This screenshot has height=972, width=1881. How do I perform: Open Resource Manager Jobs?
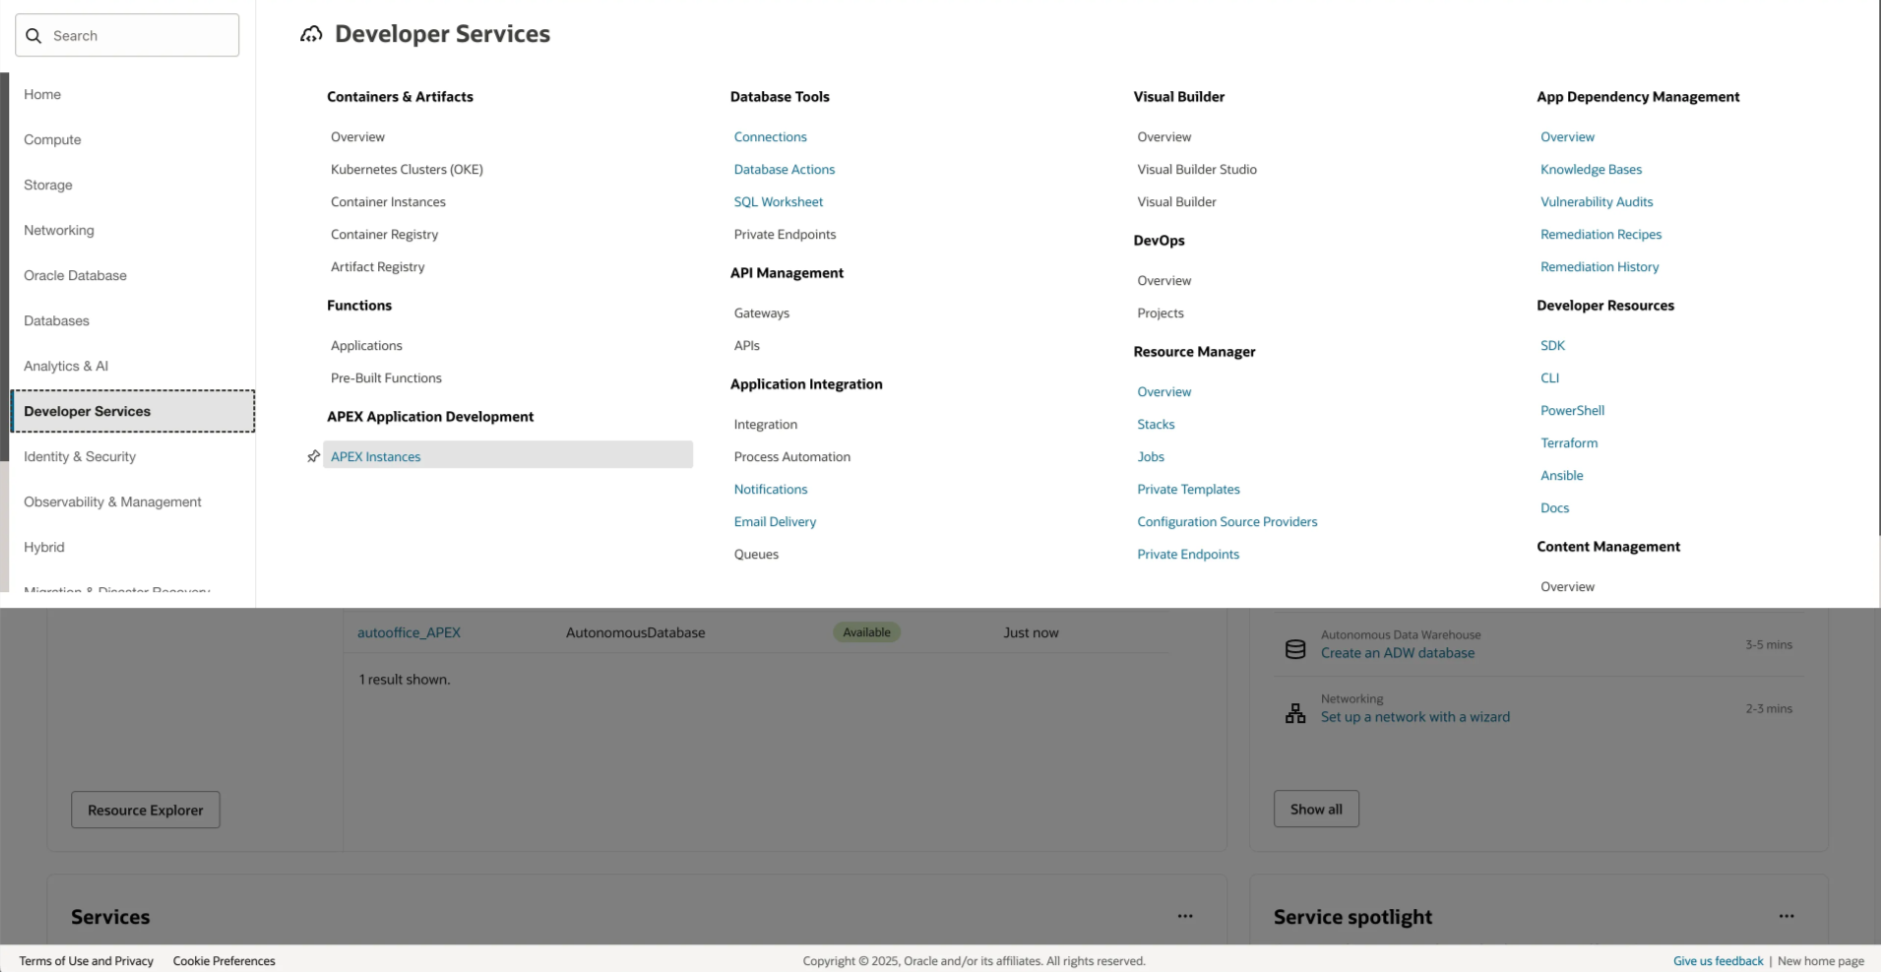click(x=1151, y=456)
